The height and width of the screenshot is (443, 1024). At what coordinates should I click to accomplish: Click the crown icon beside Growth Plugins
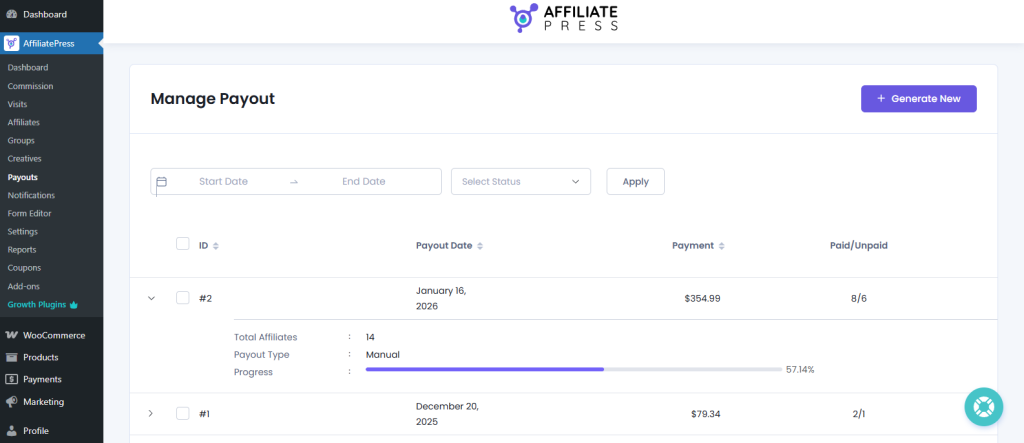point(73,304)
